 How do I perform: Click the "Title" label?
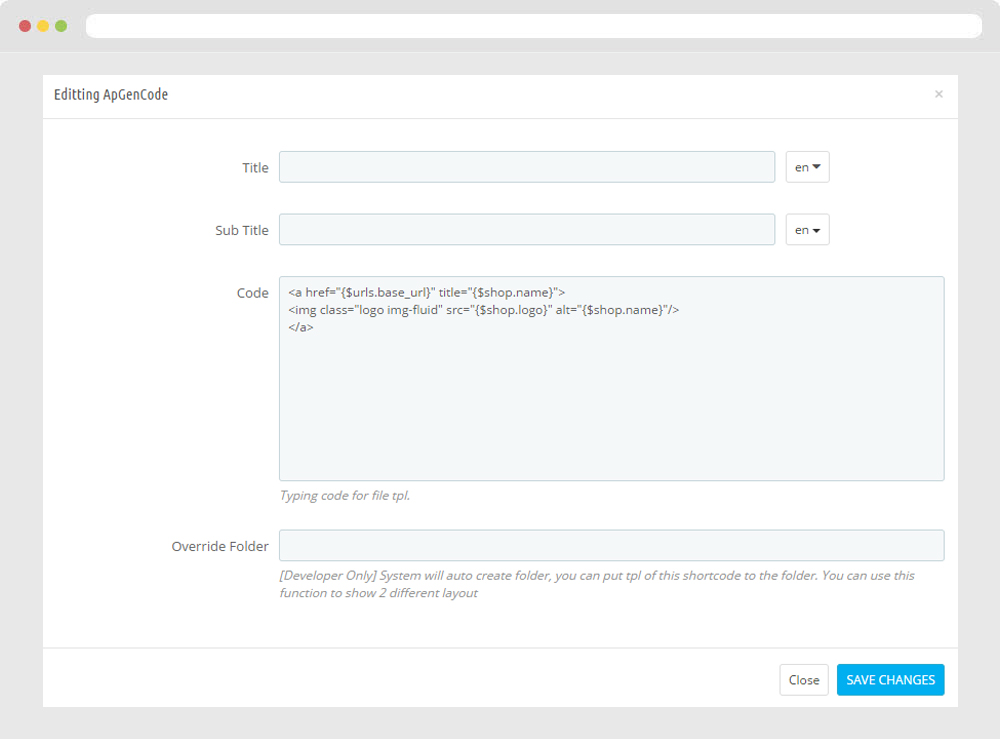255,168
